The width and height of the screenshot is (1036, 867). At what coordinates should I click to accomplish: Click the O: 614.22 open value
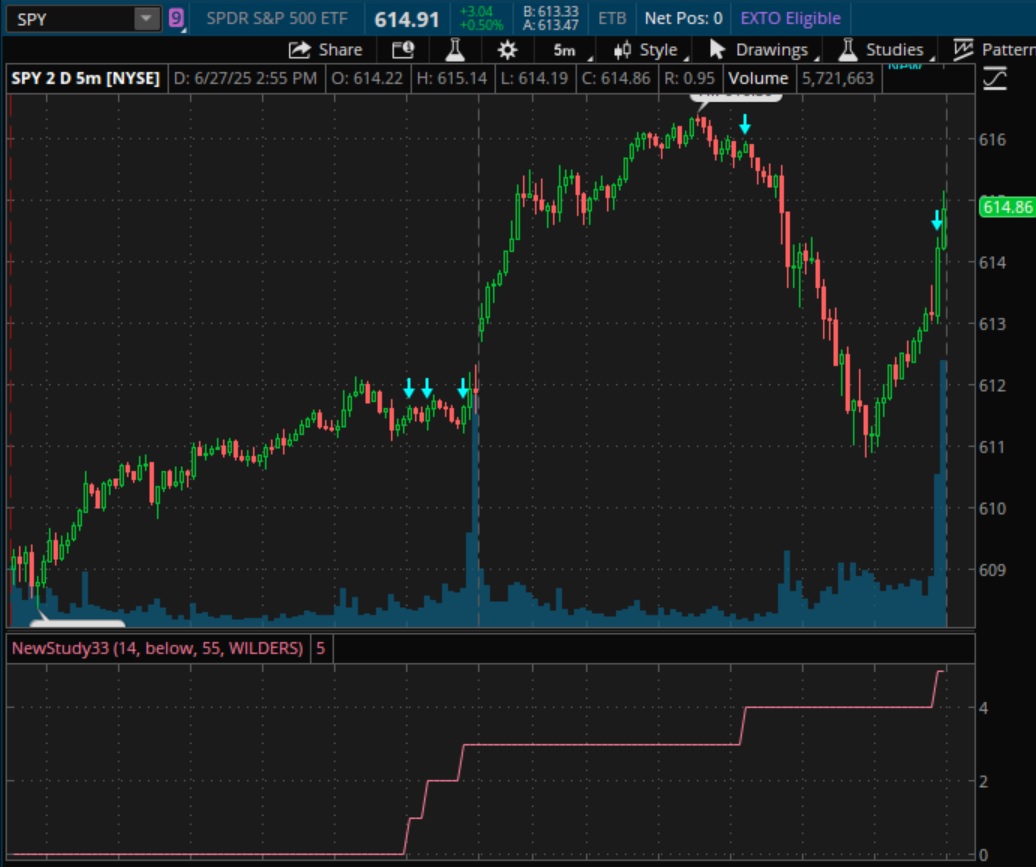367,79
